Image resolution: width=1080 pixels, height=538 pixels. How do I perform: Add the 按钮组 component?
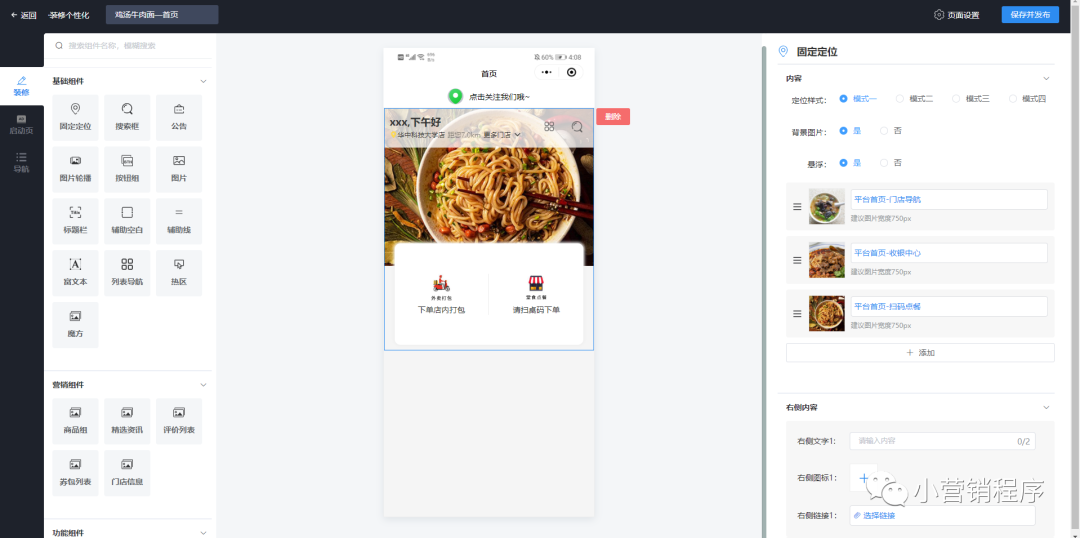click(127, 169)
